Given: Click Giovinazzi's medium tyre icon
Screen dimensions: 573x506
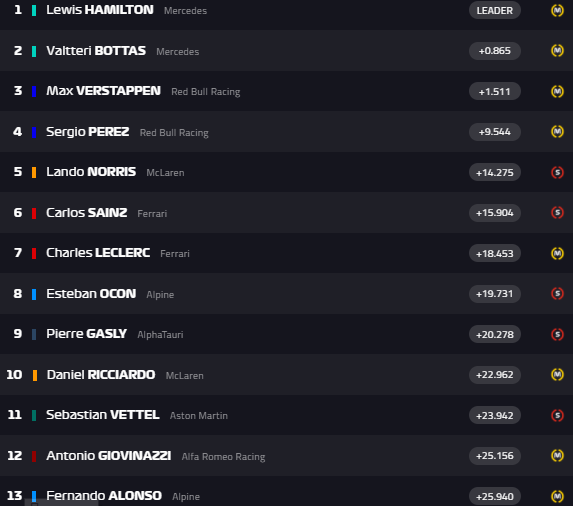Looking at the screenshot, I should [557, 456].
